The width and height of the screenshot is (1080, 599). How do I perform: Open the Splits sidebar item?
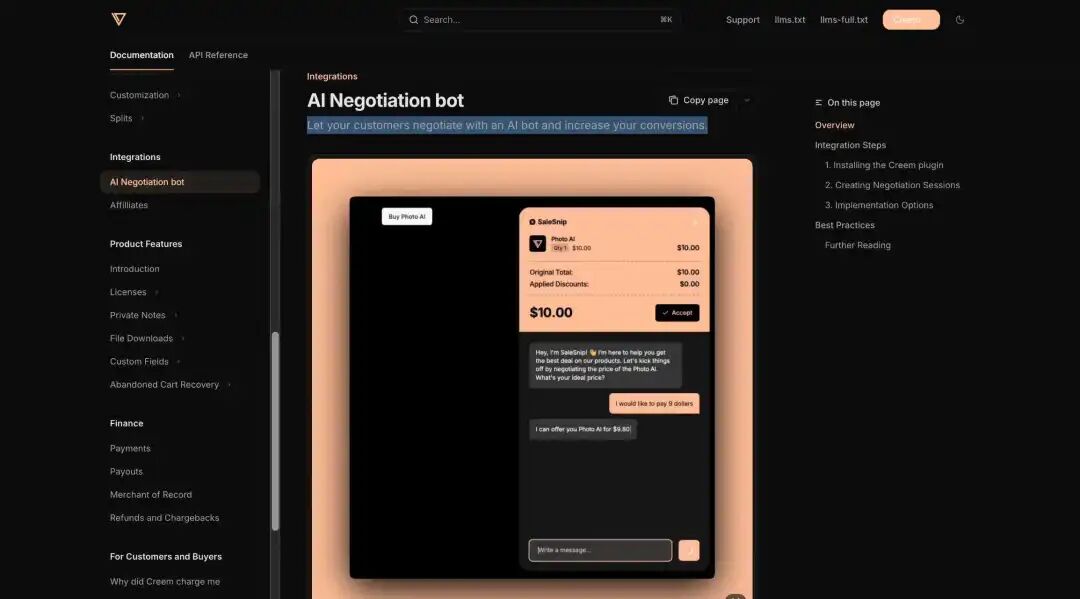pos(121,118)
